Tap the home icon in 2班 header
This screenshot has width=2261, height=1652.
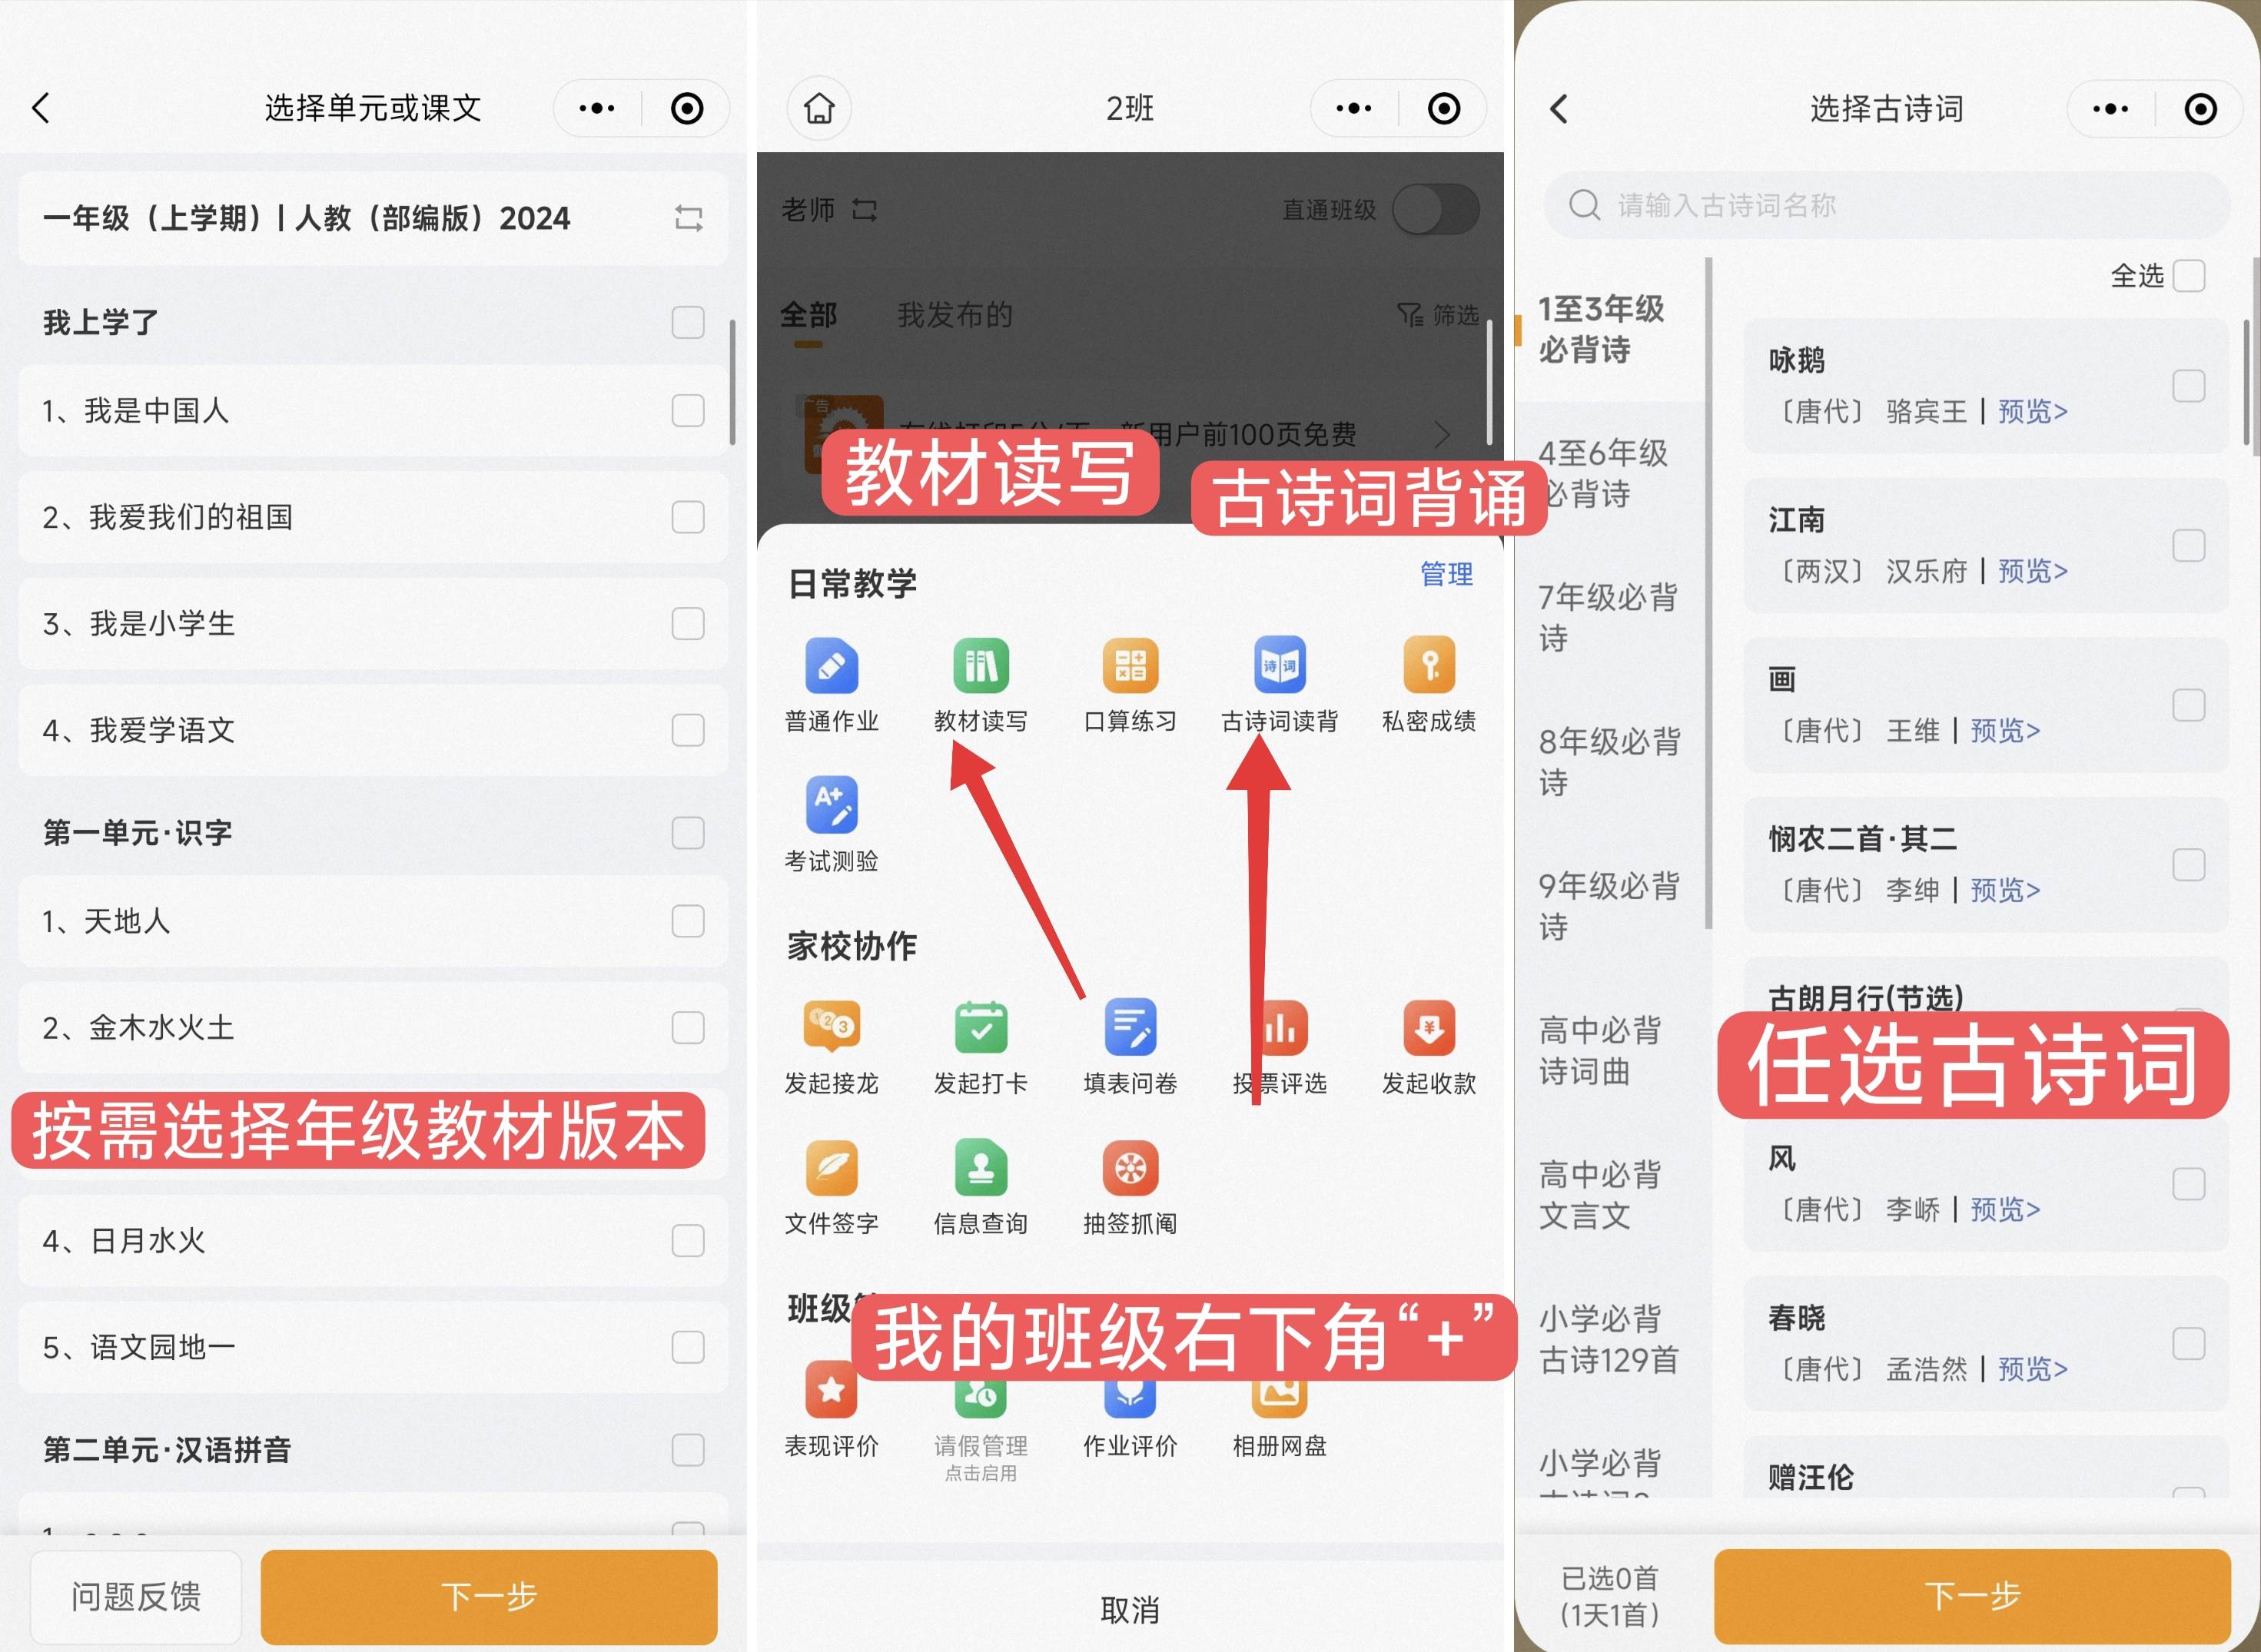click(819, 108)
